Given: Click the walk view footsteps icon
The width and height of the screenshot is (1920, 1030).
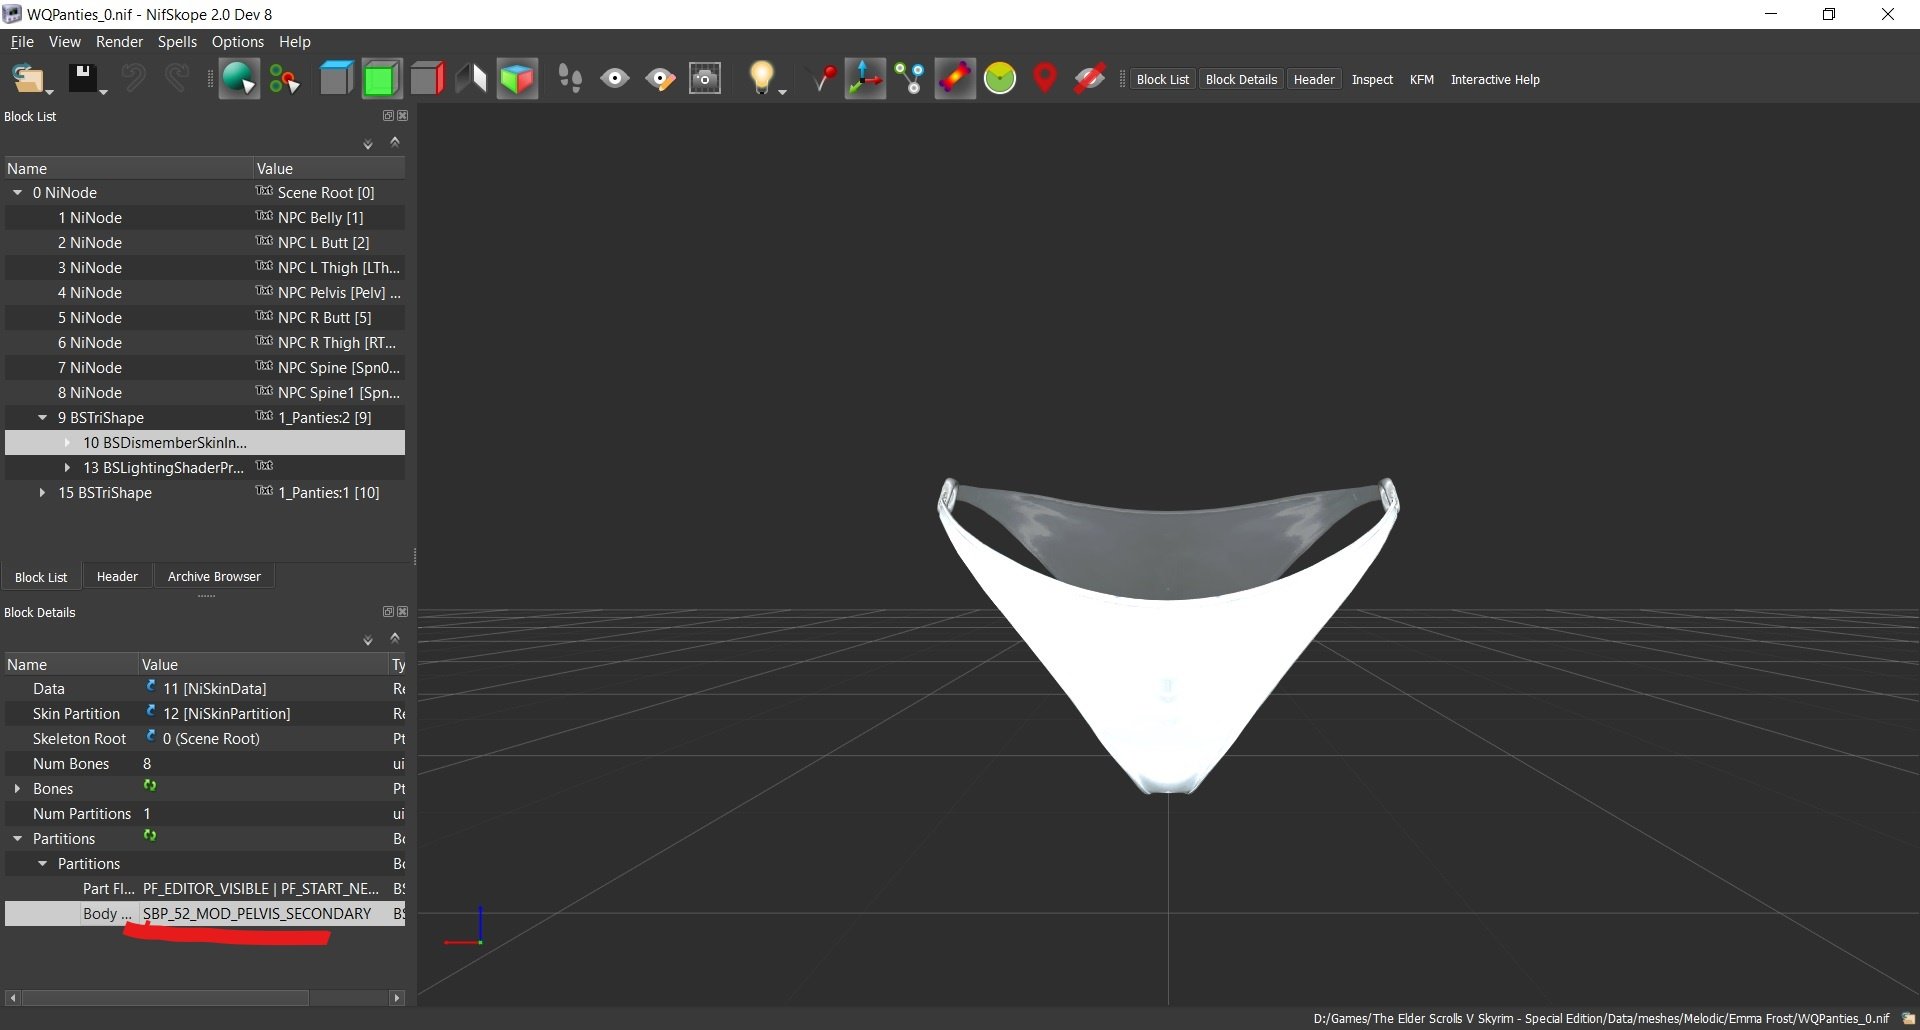Looking at the screenshot, I should (x=570, y=78).
